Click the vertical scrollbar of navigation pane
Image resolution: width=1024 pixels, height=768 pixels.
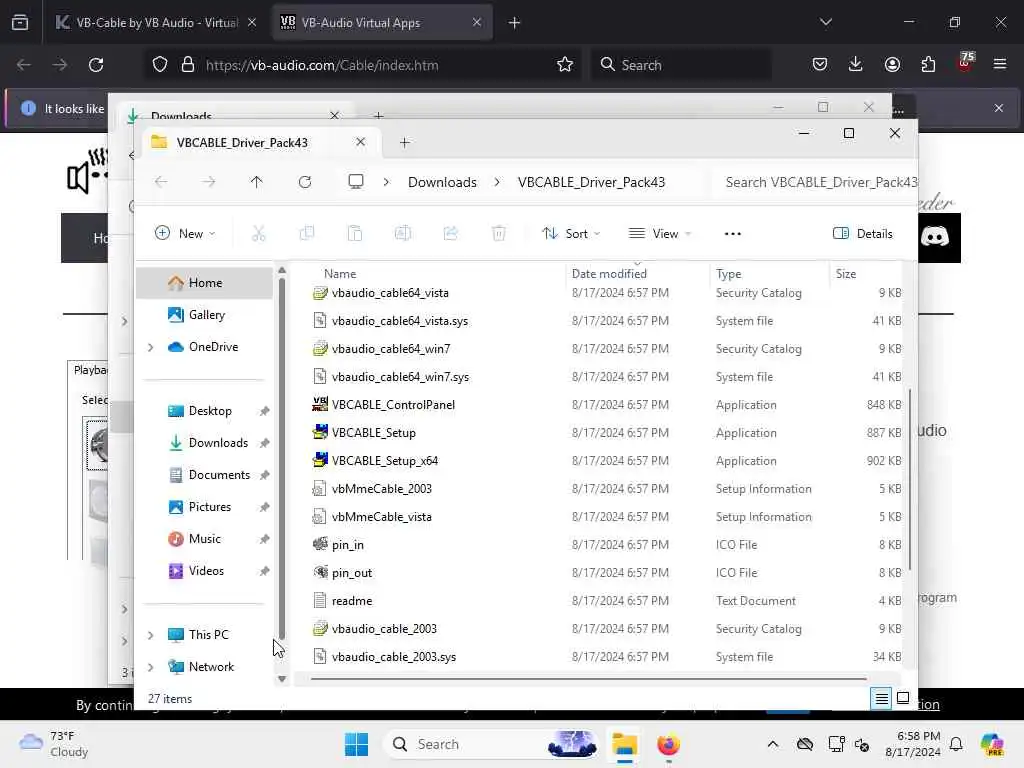click(x=282, y=457)
